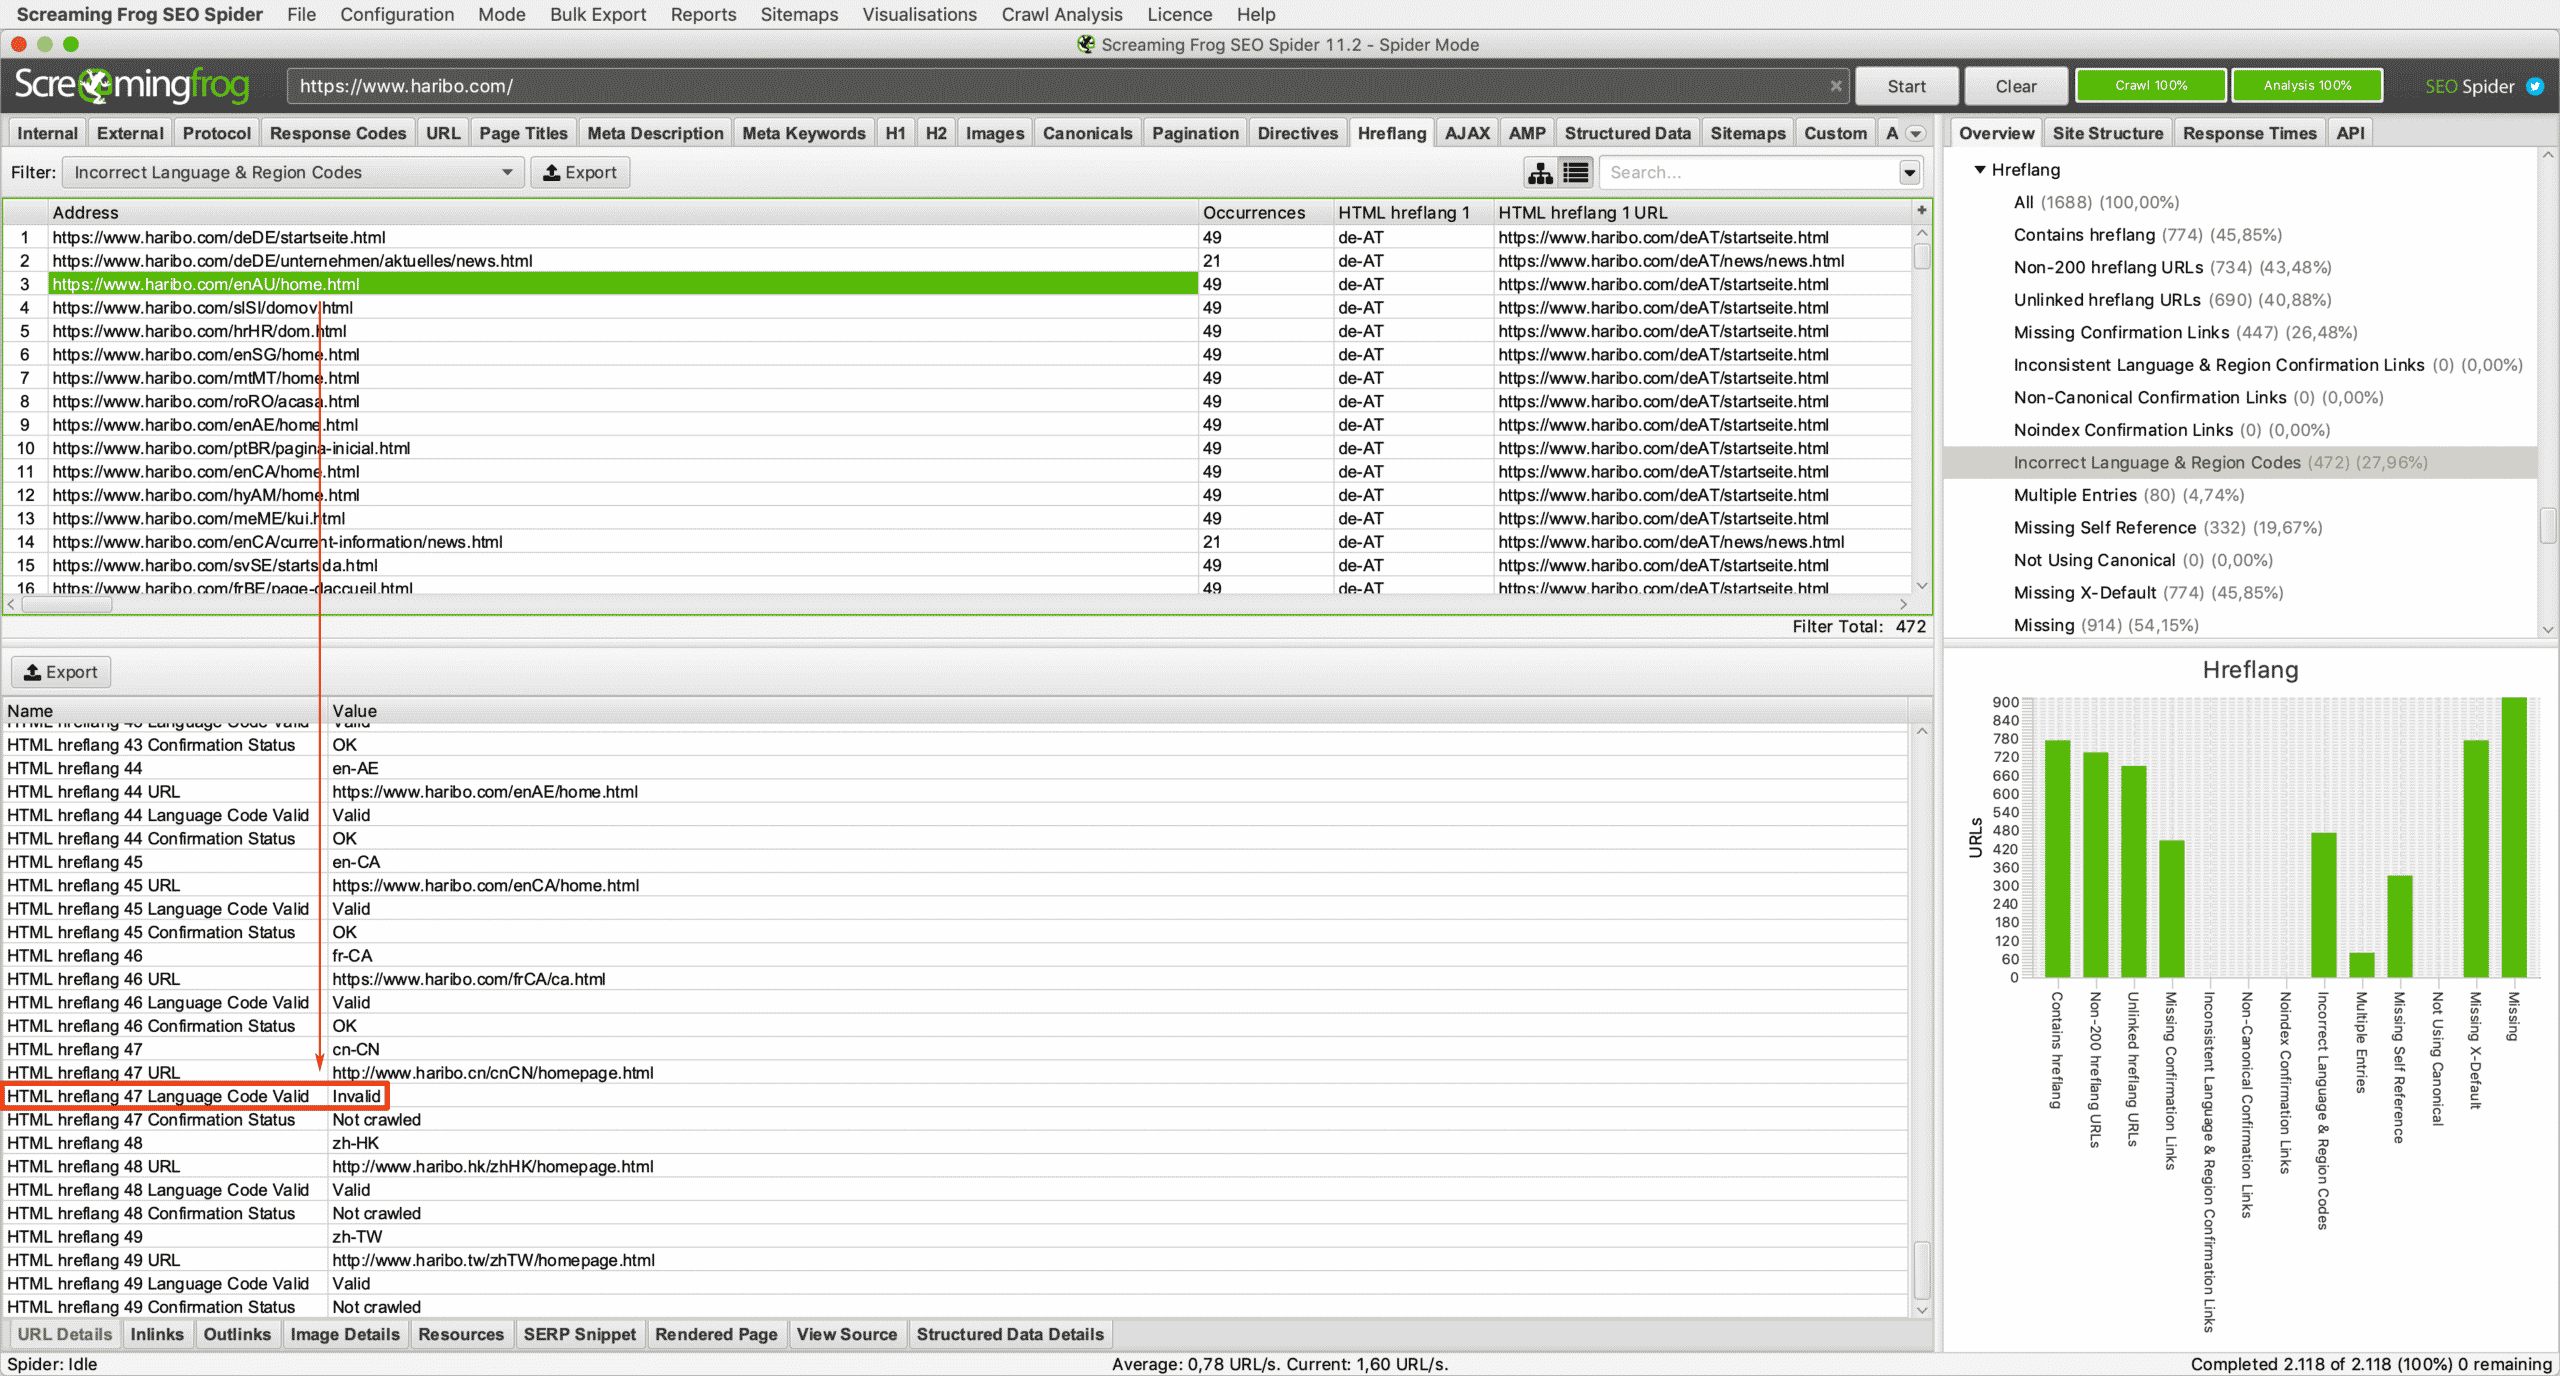The image size is (2560, 1376).
Task: Click the upper Export button beside the filter
Action: 580,173
